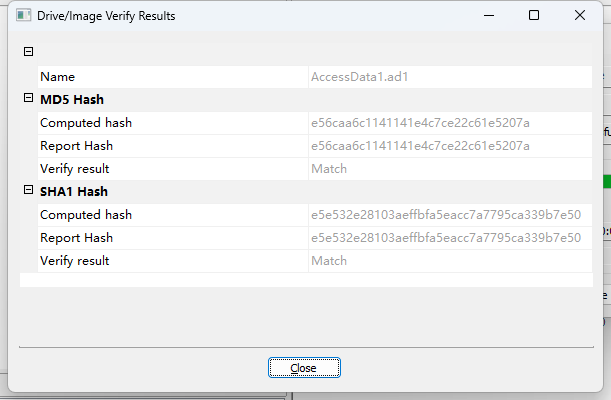Image resolution: width=611 pixels, height=400 pixels.
Task: Collapse the SHA1 Hash section
Action: click(28, 191)
